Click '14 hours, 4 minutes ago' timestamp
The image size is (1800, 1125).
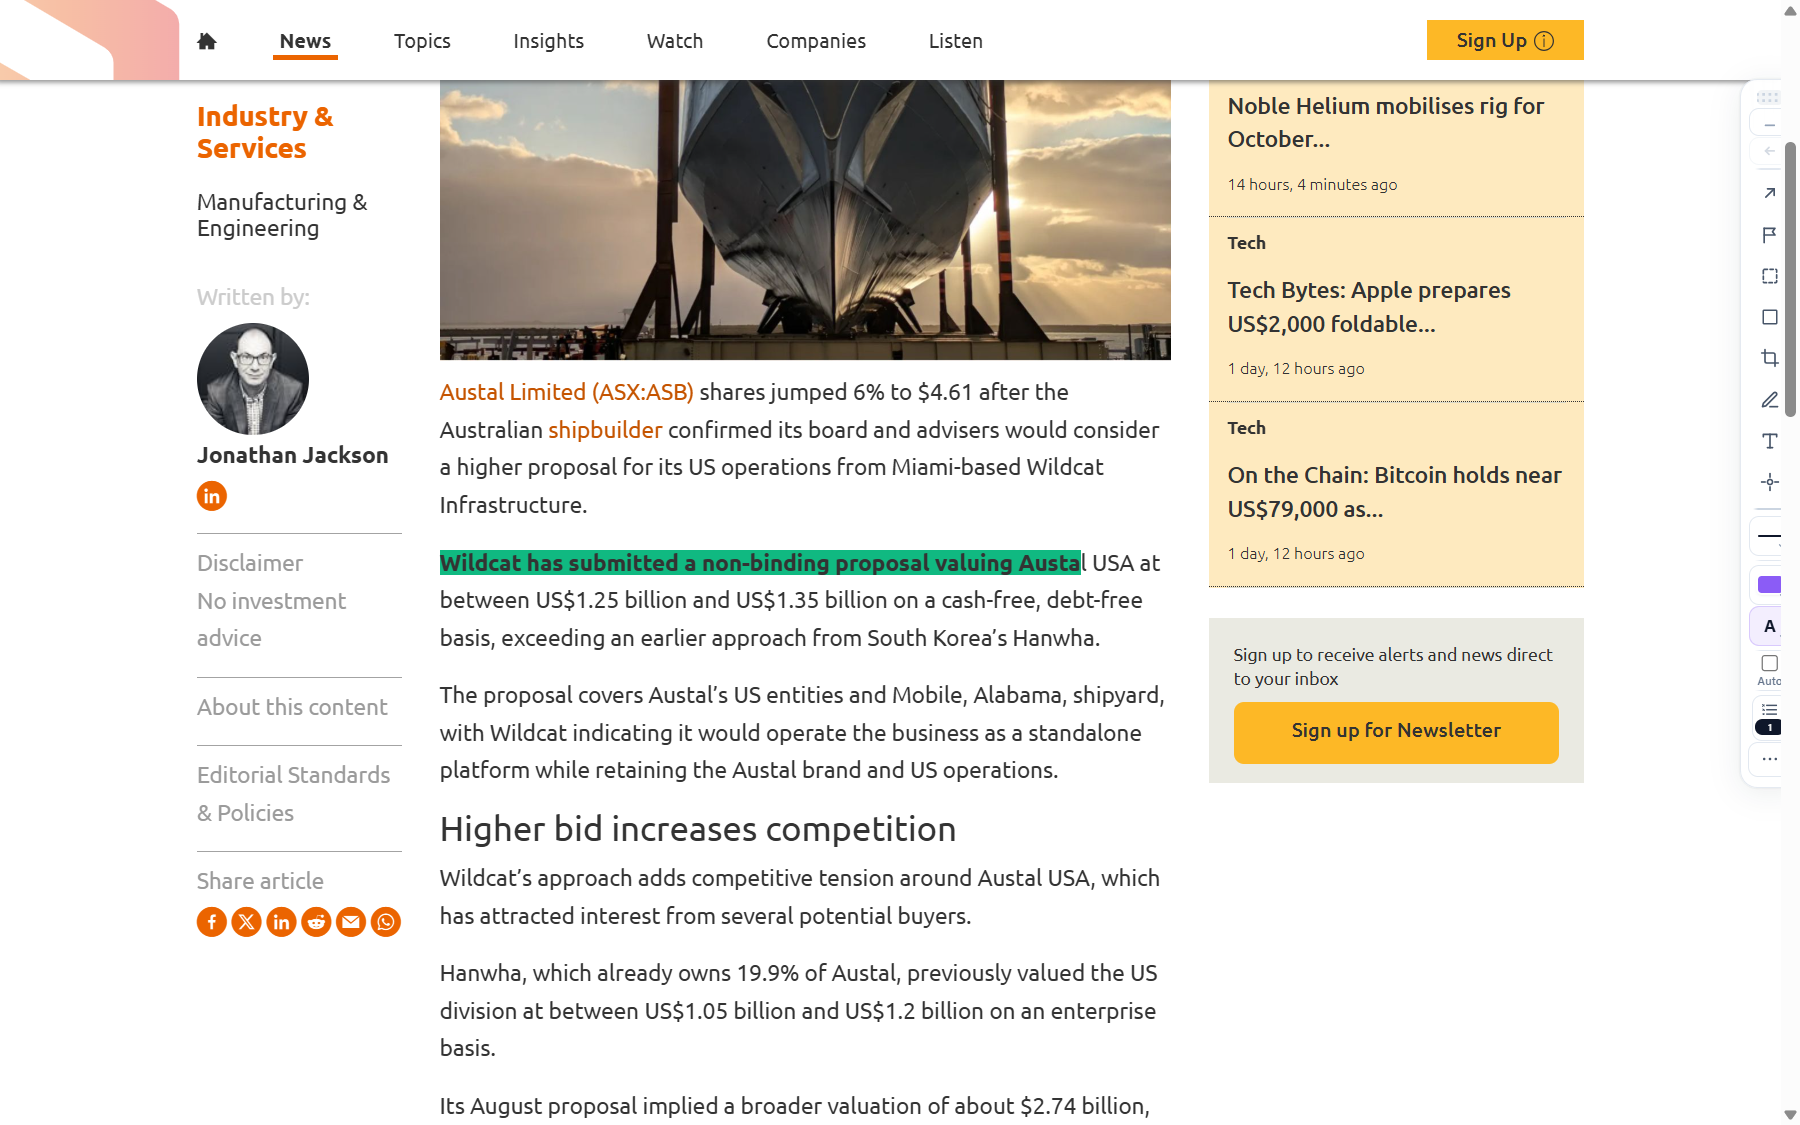pos(1312,185)
